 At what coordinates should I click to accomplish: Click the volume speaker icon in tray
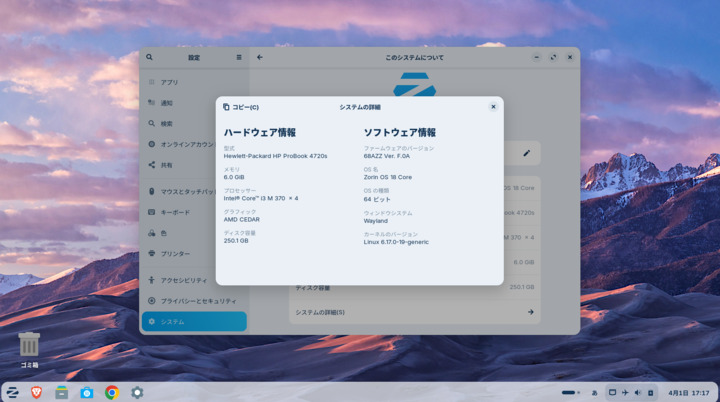click(638, 393)
